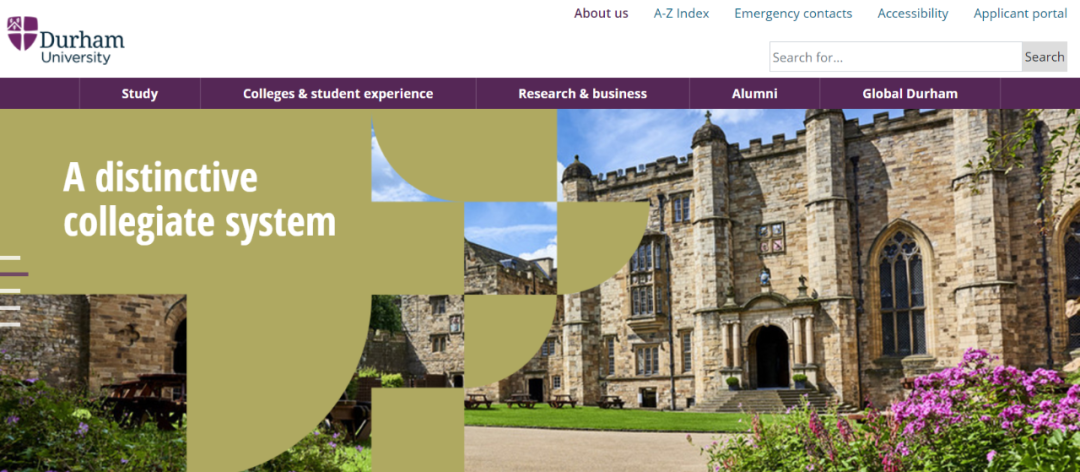Select the third carousel slide indicator bar

click(10, 291)
